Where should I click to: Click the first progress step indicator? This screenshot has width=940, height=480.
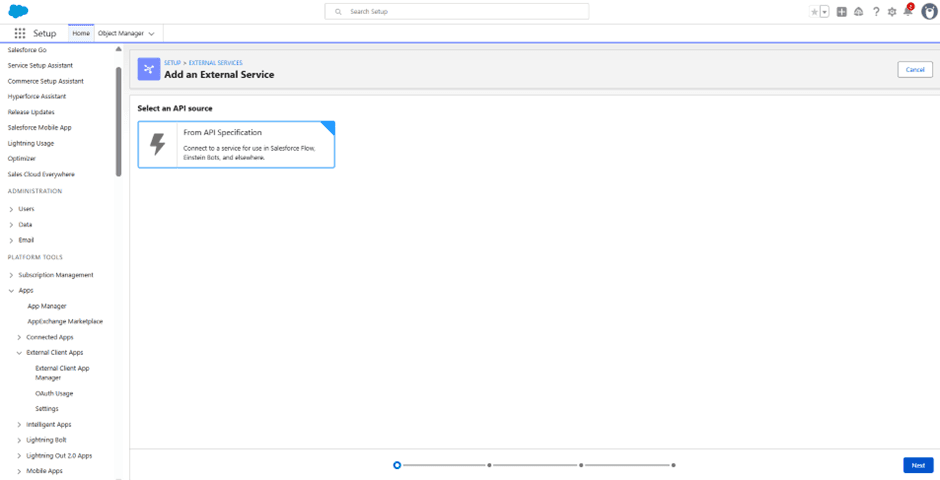397,464
